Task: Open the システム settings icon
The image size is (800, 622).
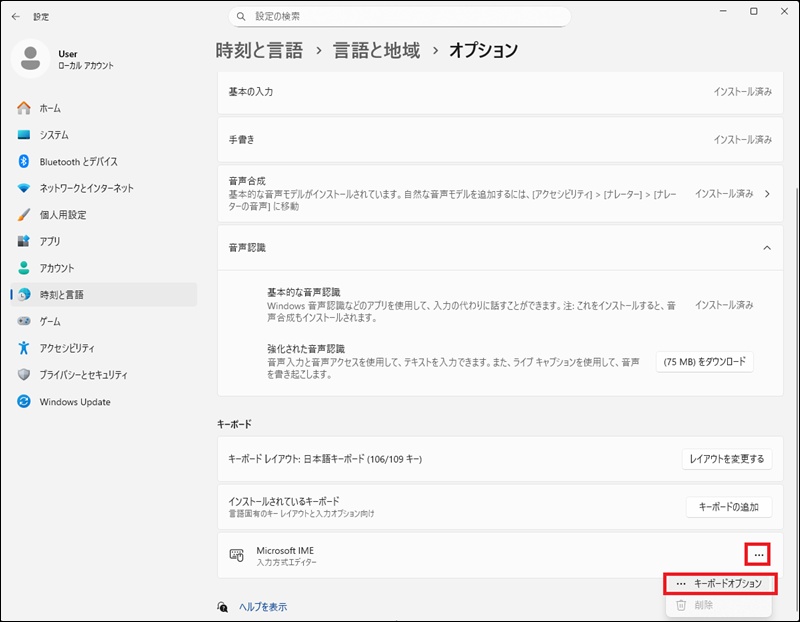Action: click(24, 135)
